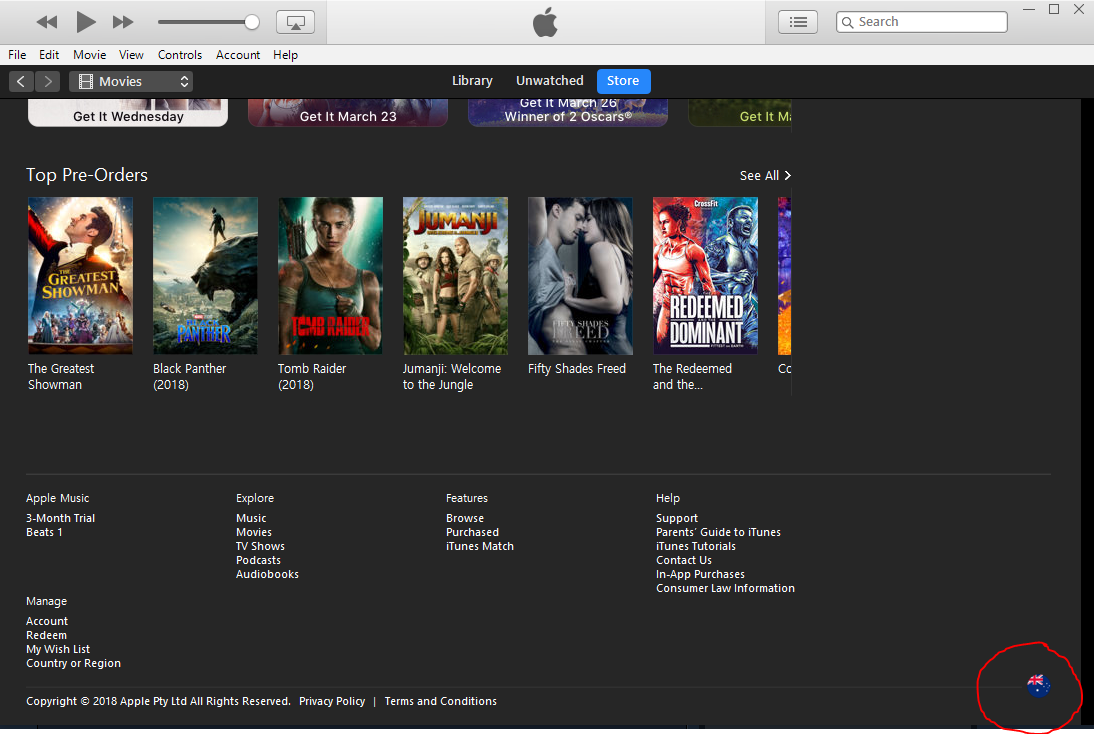Open the Redeemed and the Dominant poster
Screen dimensions: 1094x734
point(705,276)
